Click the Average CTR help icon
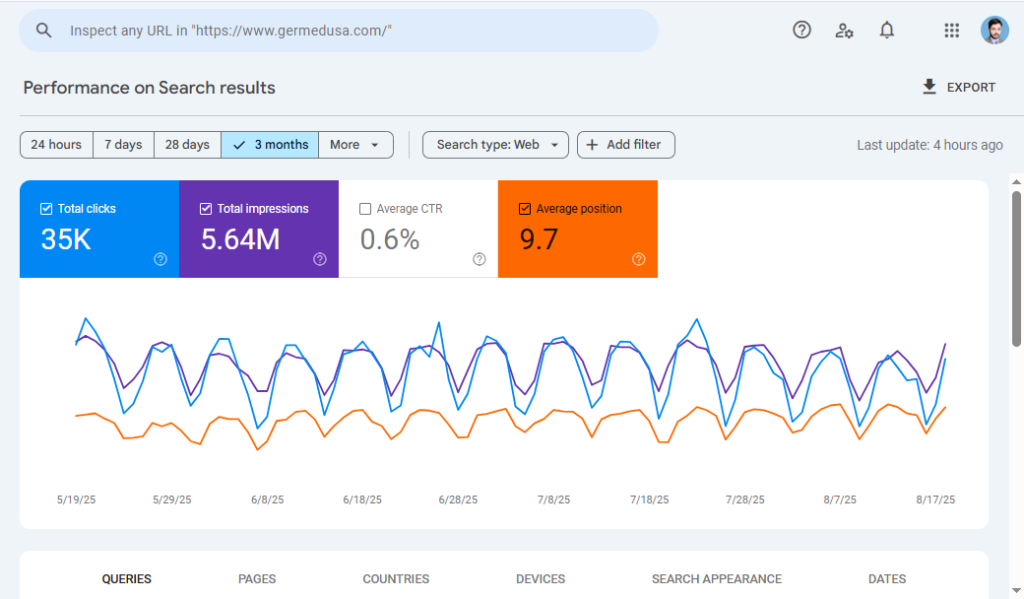 479,259
